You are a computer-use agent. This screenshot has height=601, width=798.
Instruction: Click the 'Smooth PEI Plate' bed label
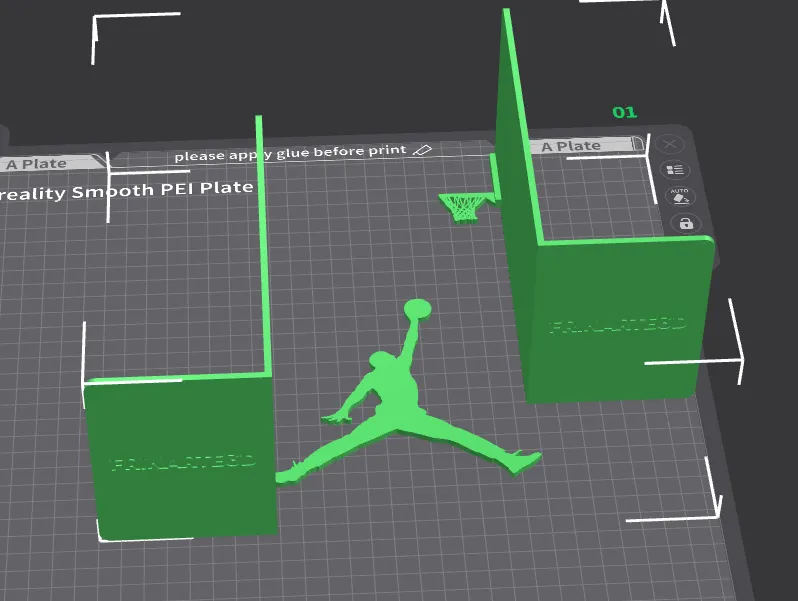click(162, 190)
